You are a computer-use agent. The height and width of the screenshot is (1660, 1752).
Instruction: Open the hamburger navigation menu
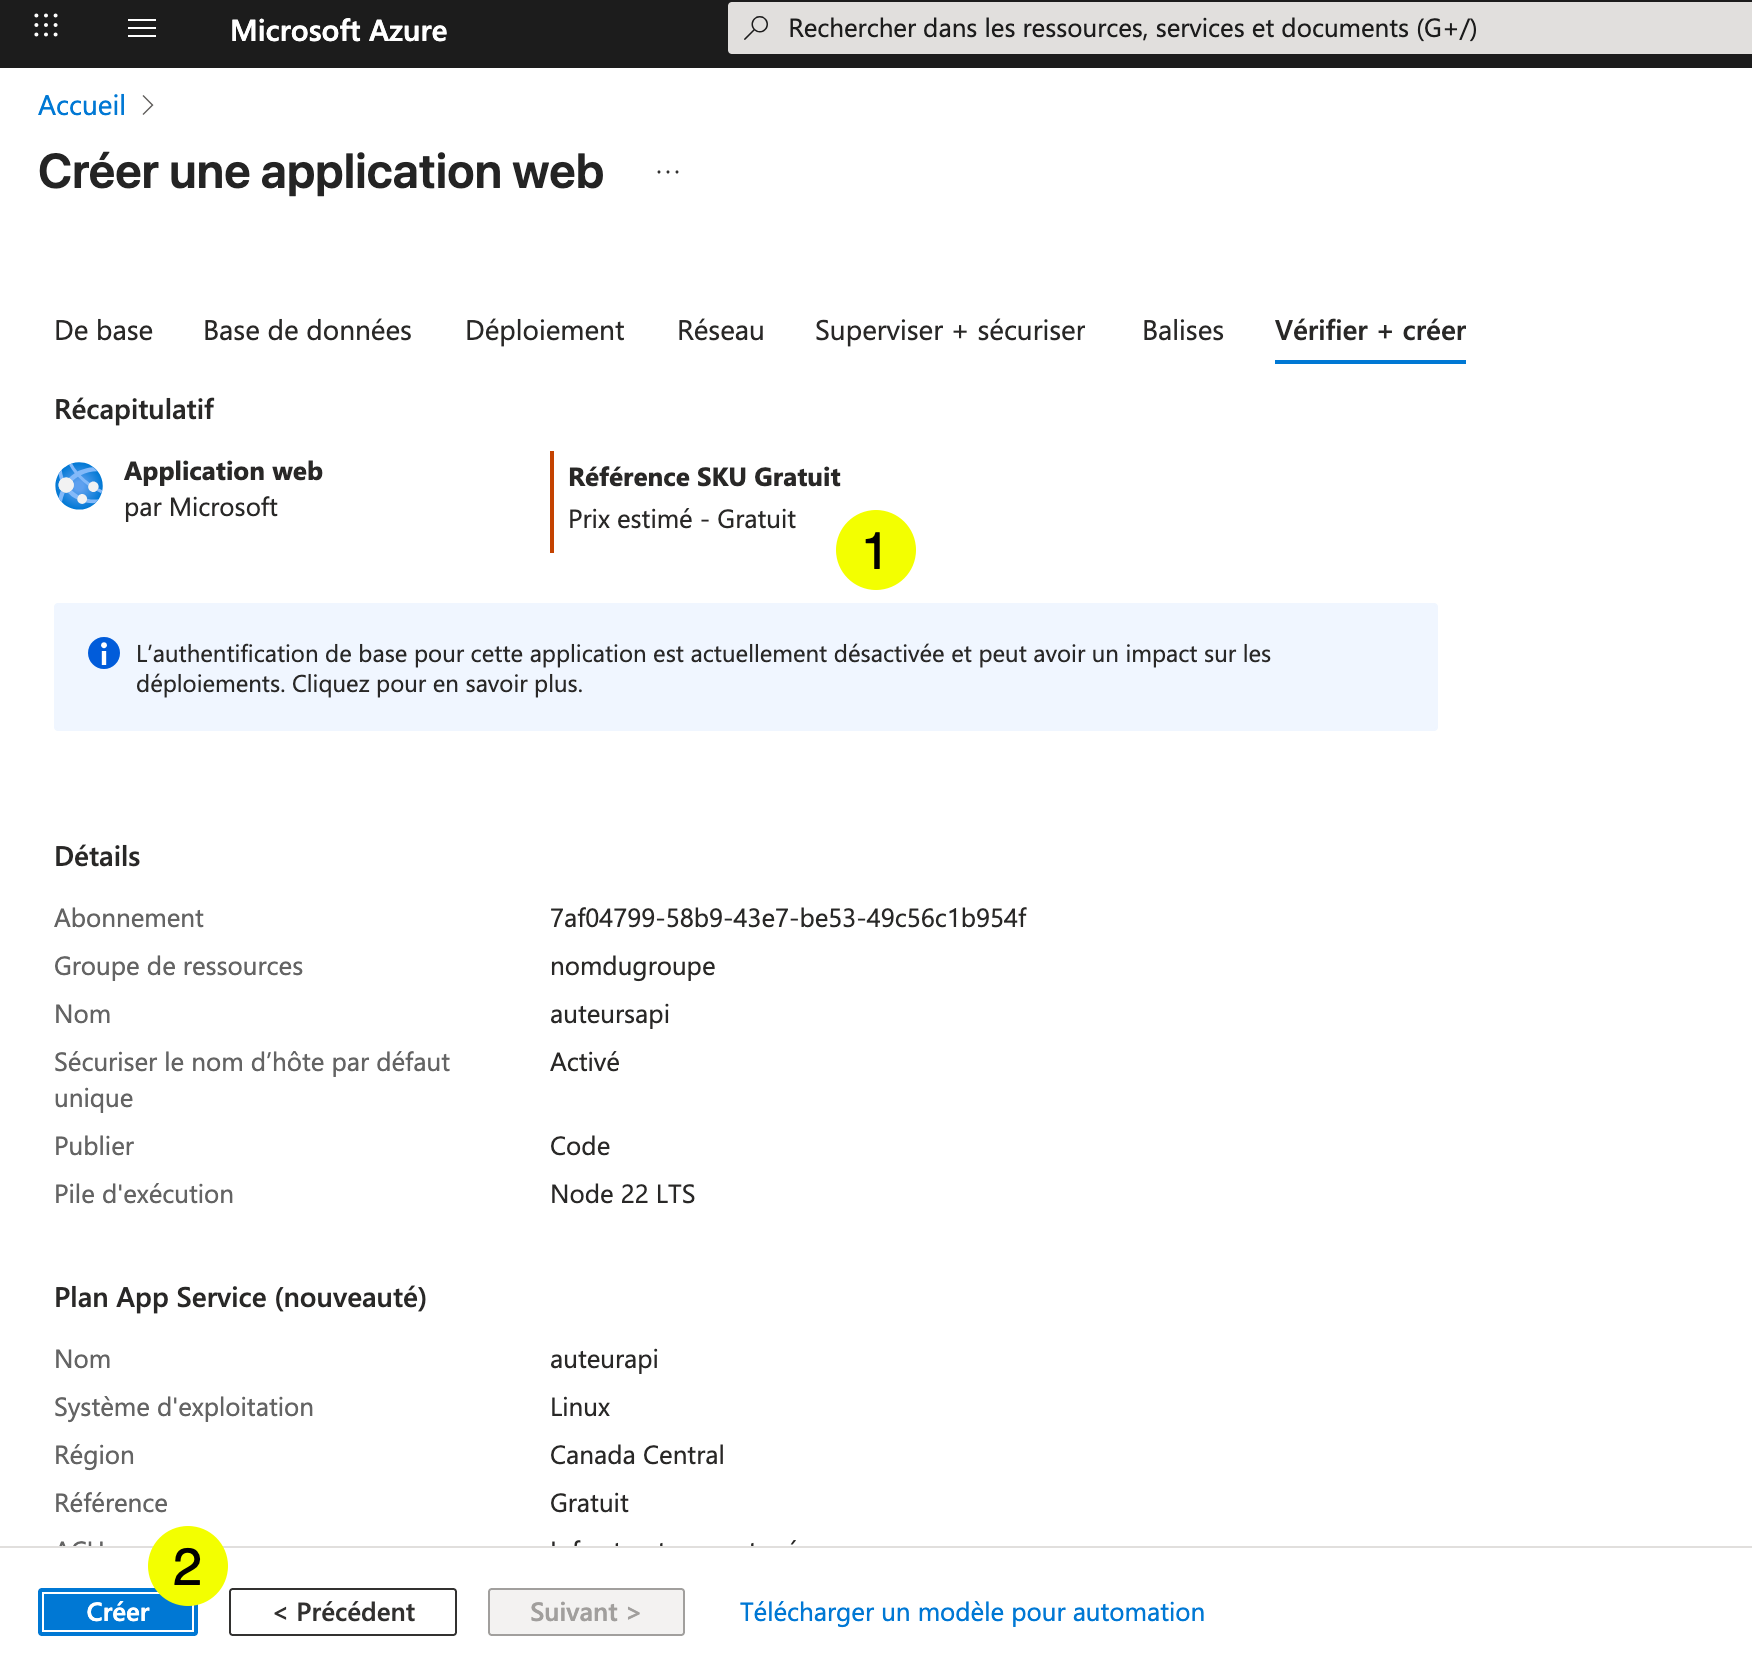coord(141,29)
